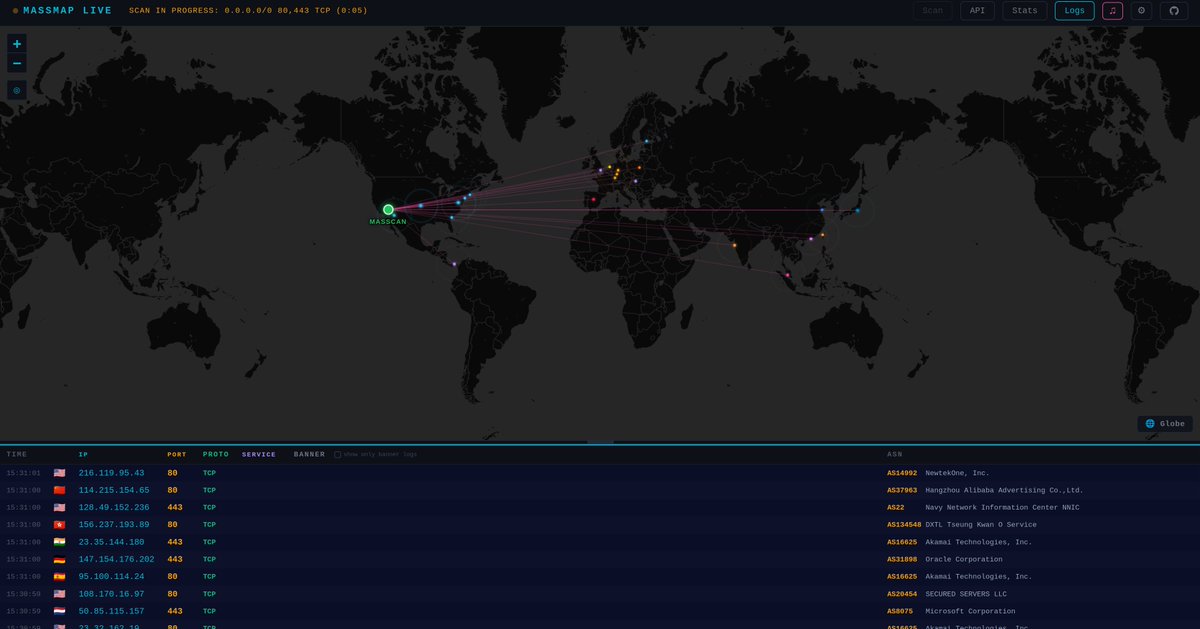Sort by the PORT column header

coord(177,454)
